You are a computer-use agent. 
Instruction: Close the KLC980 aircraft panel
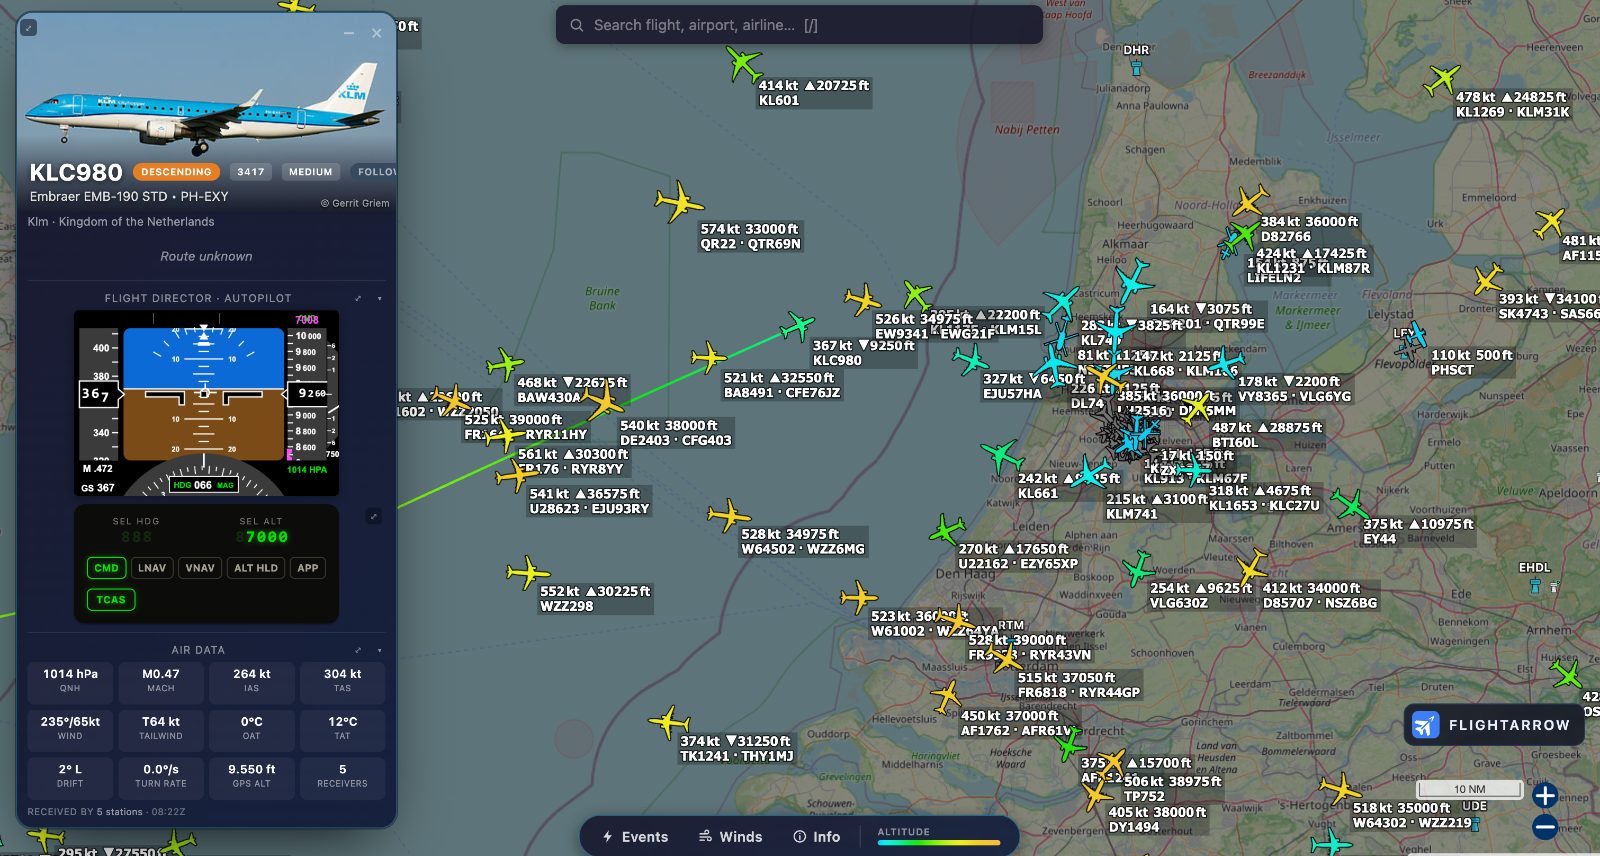pos(377,33)
